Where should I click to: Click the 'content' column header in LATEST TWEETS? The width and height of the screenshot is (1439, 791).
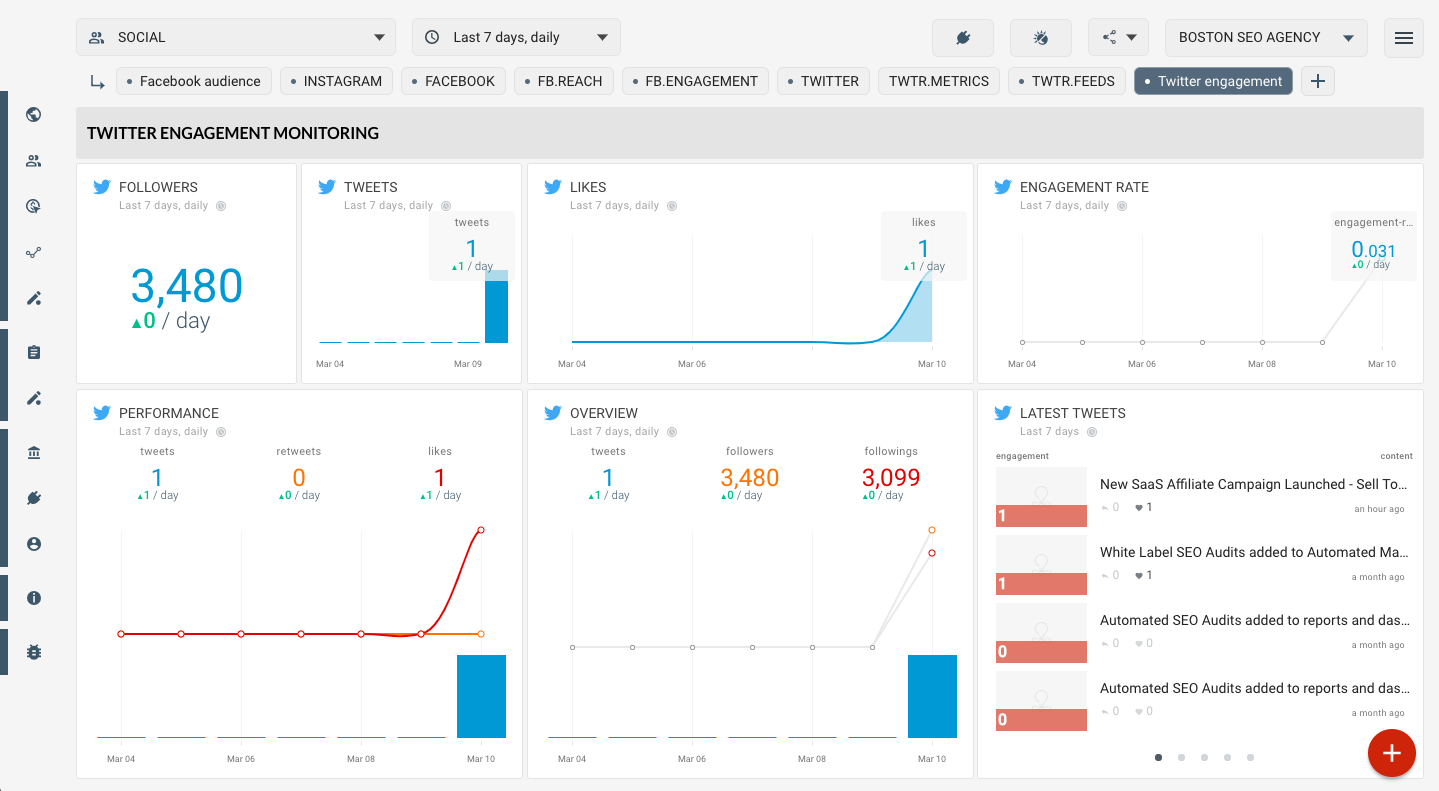[x=1396, y=456]
